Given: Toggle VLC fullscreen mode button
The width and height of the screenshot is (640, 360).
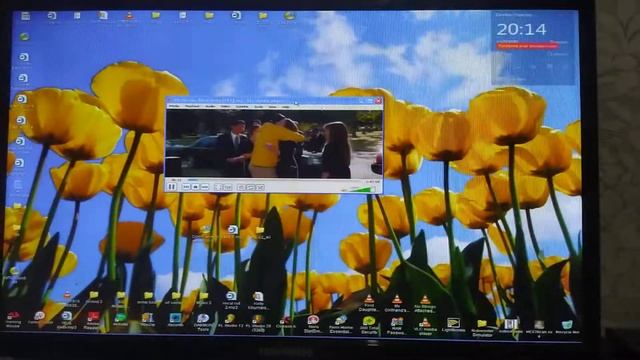Looking at the screenshot, I should 218,187.
